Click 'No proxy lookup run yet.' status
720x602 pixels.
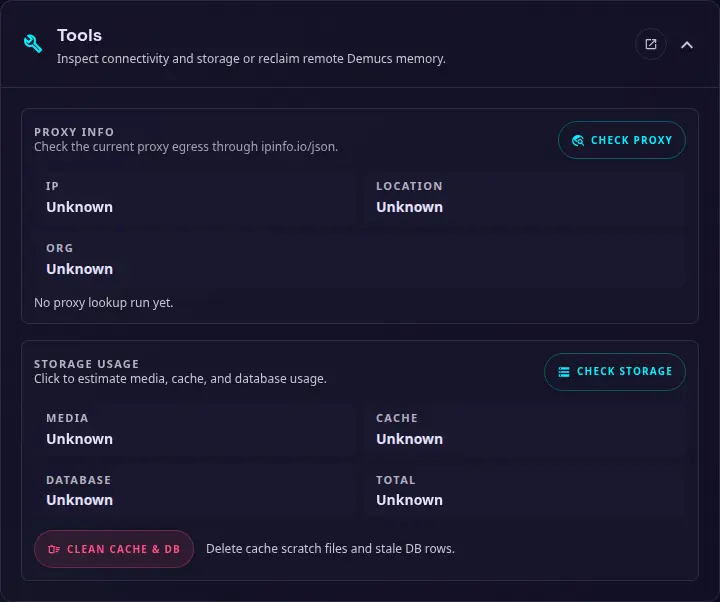[104, 303]
